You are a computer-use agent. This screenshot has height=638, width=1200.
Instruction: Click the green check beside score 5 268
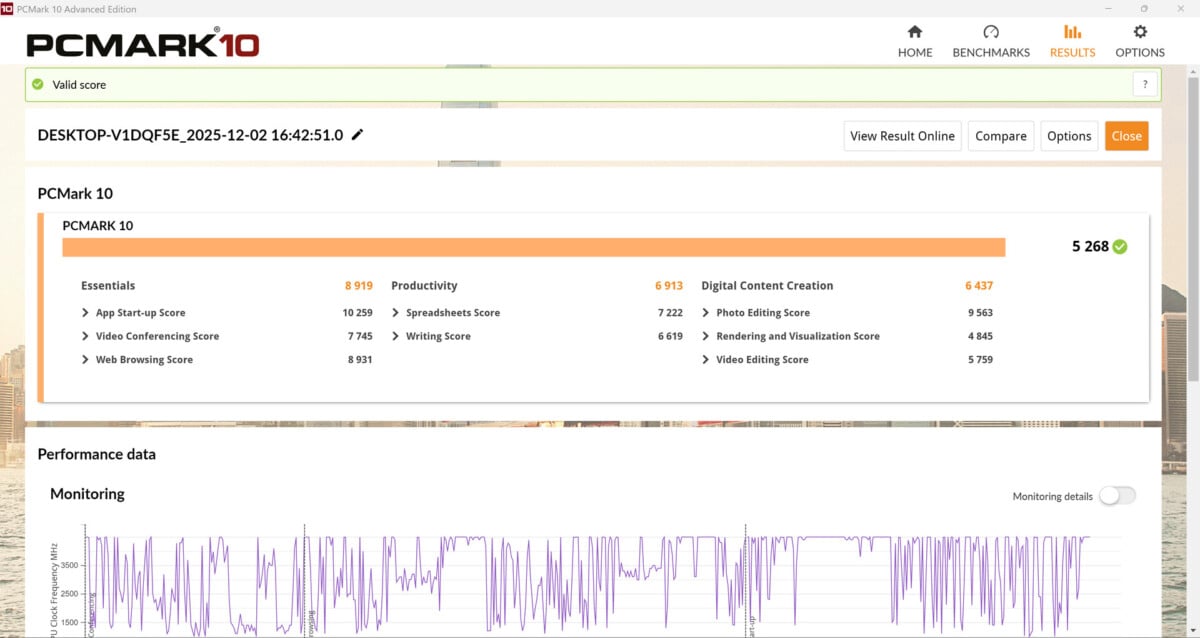tap(1120, 247)
